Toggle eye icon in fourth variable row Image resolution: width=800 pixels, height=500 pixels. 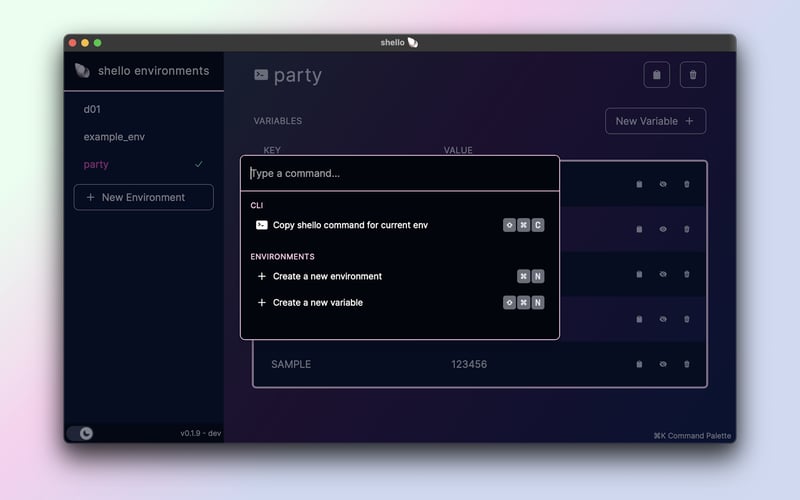coord(663,319)
